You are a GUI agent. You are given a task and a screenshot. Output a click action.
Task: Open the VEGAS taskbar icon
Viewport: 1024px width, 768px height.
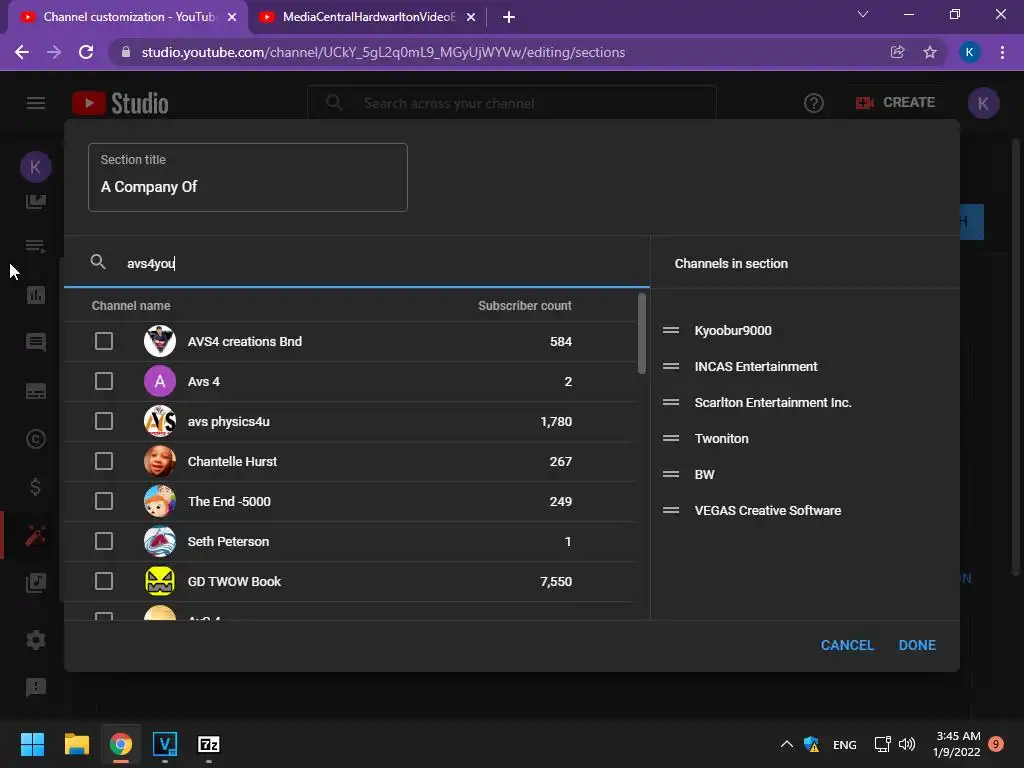click(165, 744)
